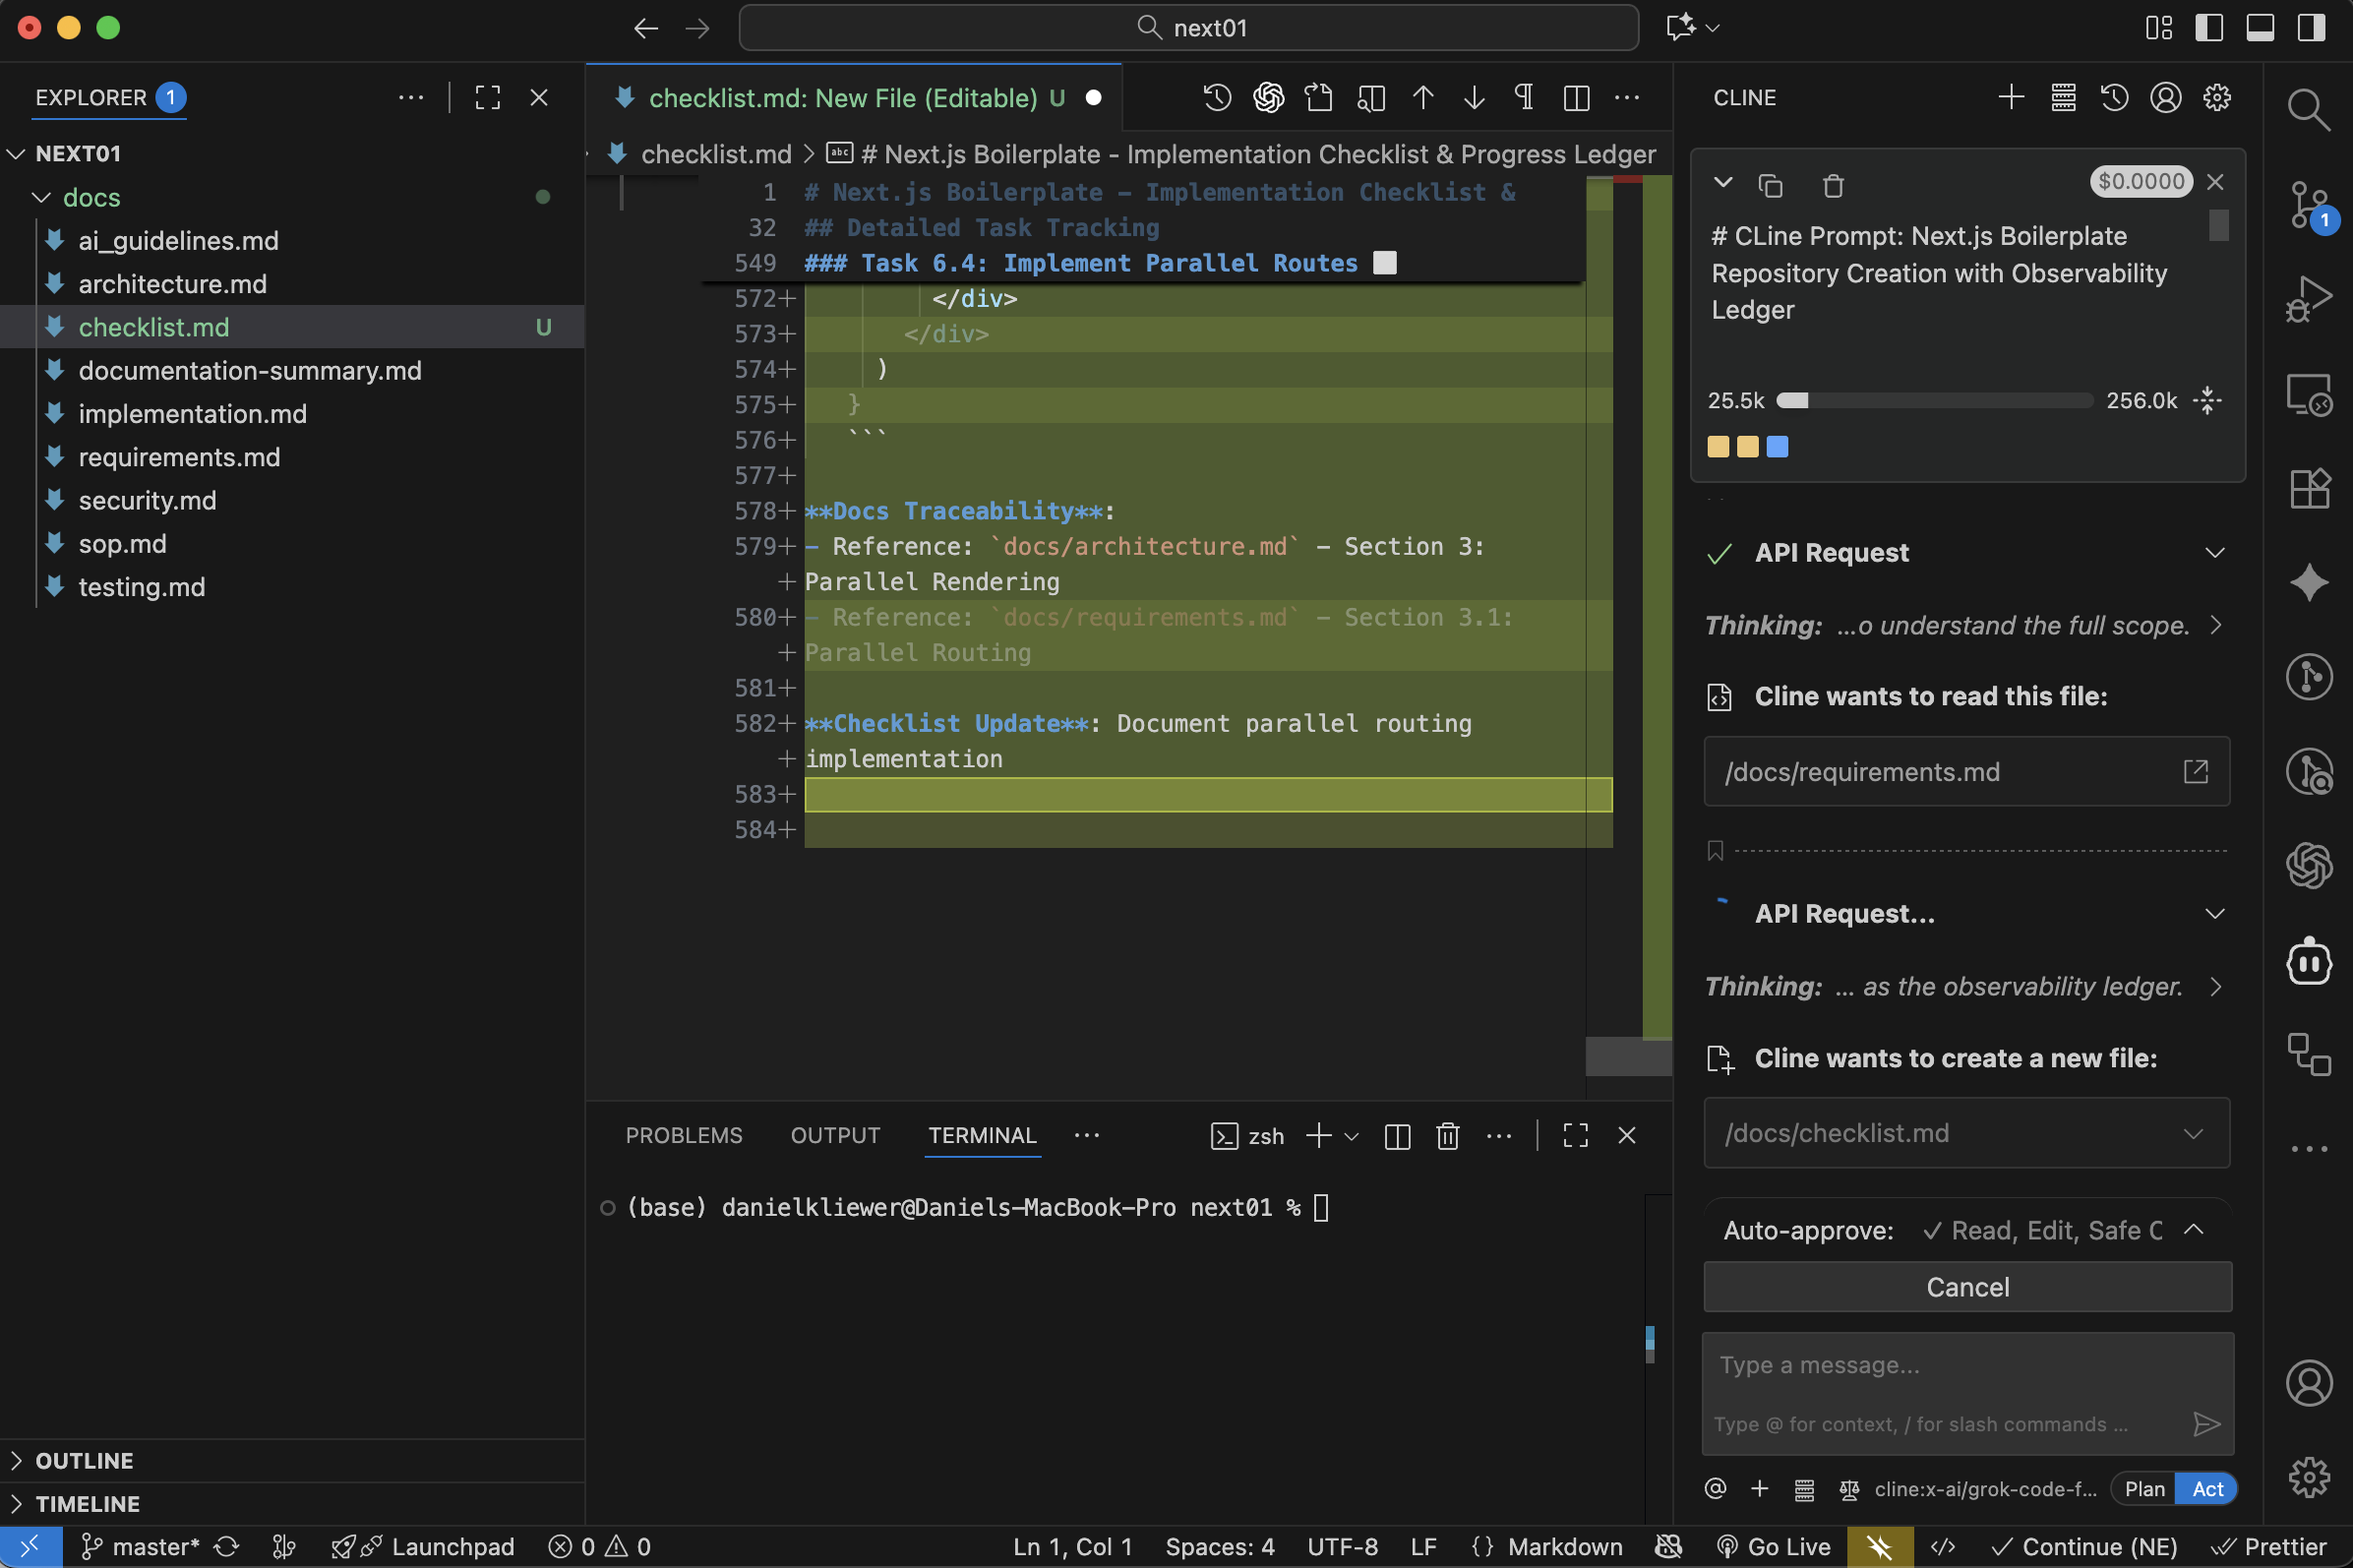The height and width of the screenshot is (1568, 2353).
Task: Toggle the primary side bar layout button
Action: point(2208,28)
